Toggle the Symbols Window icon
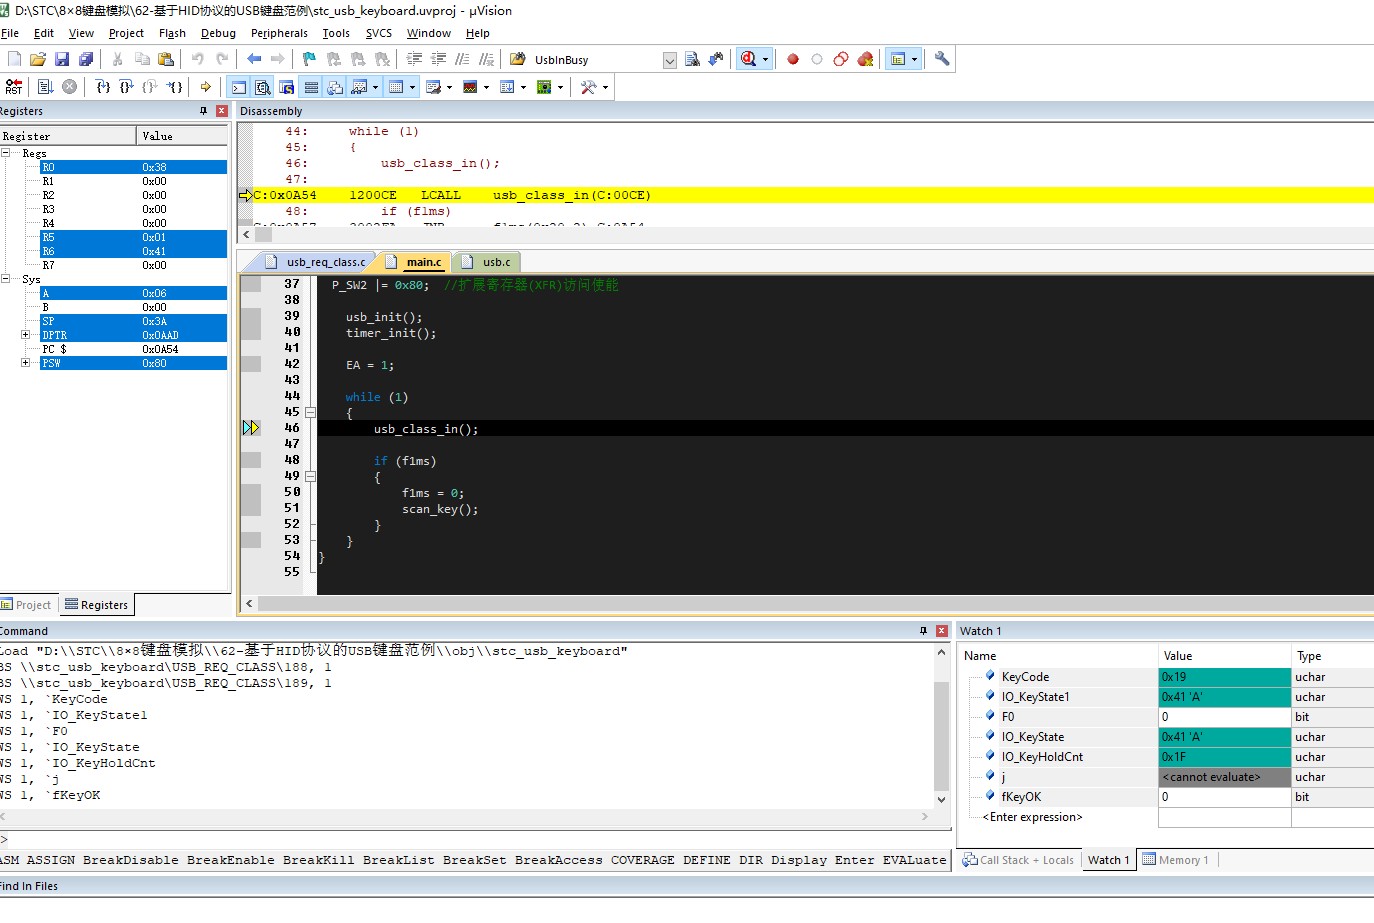This screenshot has height=923, width=1374. point(287,87)
